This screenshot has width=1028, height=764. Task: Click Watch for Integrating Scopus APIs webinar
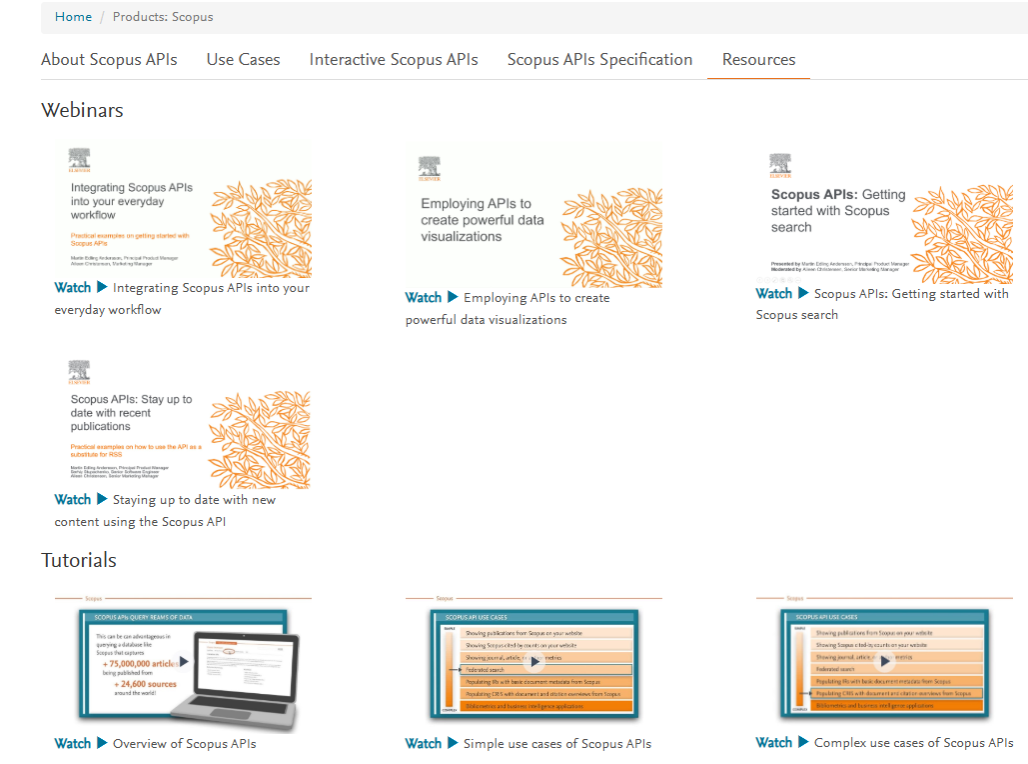tap(73, 288)
